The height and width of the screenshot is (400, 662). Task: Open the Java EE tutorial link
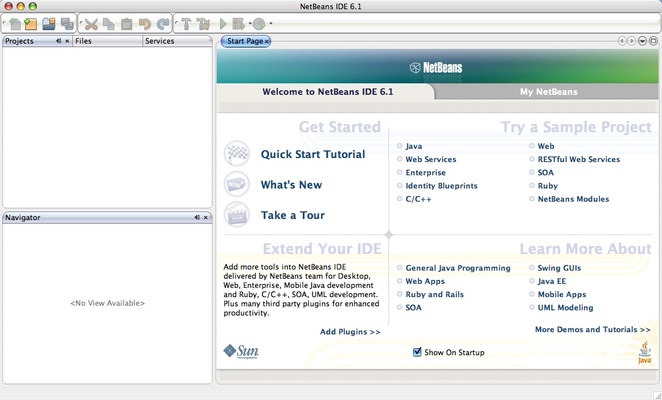tap(552, 281)
